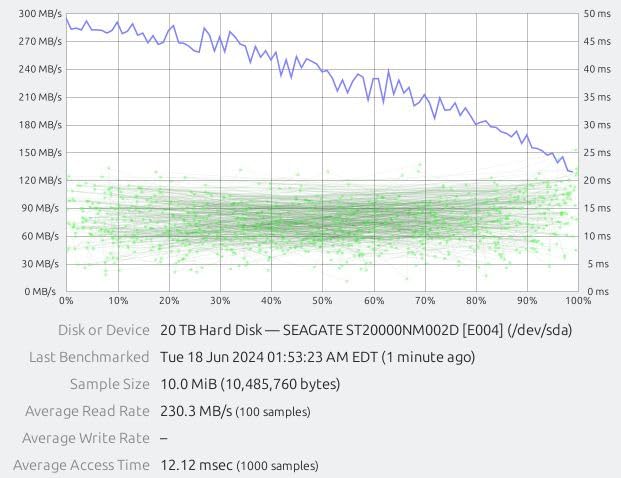This screenshot has height=478, width=621.
Task: Click the 0% x-axis marker
Action: pyautogui.click(x=67, y=300)
